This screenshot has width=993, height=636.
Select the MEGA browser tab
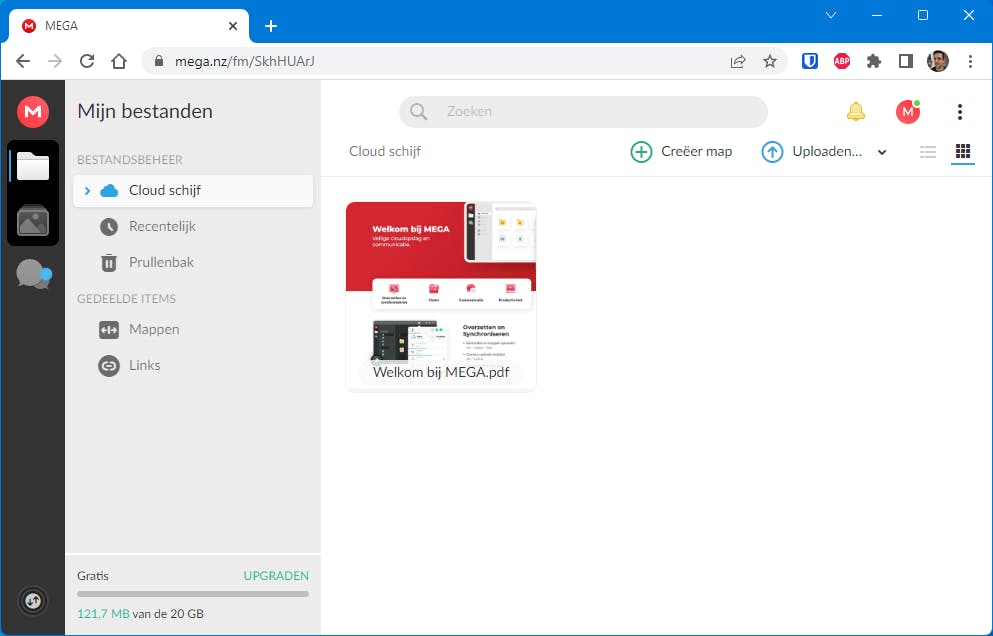pyautogui.click(x=129, y=26)
